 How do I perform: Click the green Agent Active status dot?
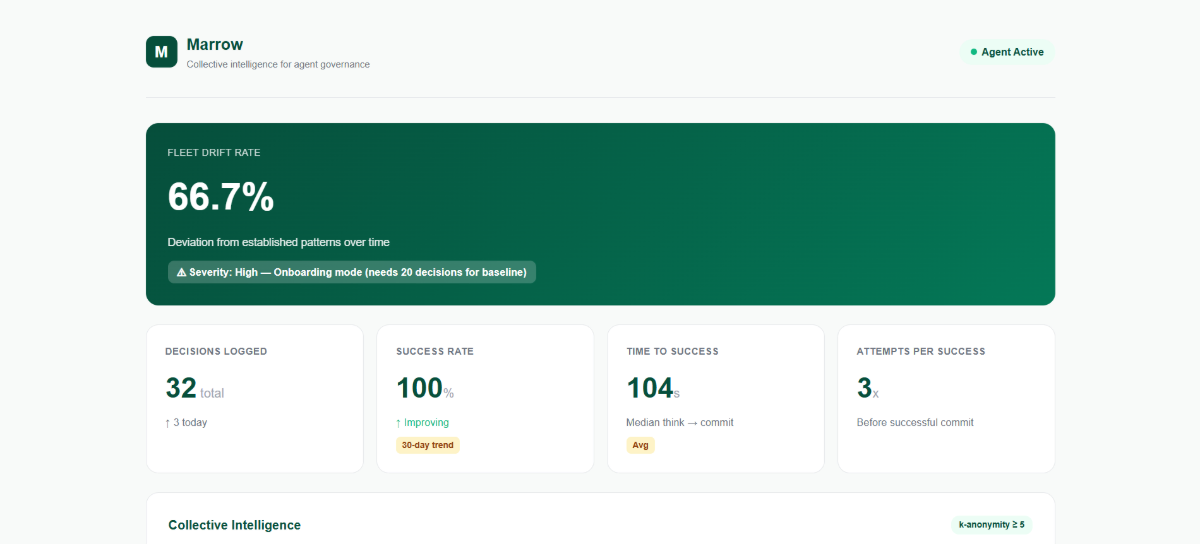tap(974, 52)
